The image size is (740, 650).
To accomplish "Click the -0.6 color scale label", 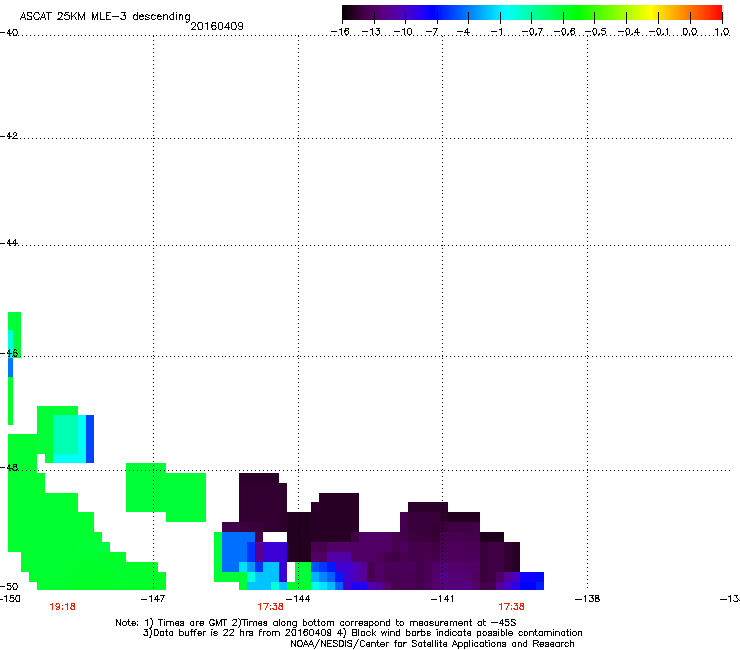I will [x=564, y=32].
